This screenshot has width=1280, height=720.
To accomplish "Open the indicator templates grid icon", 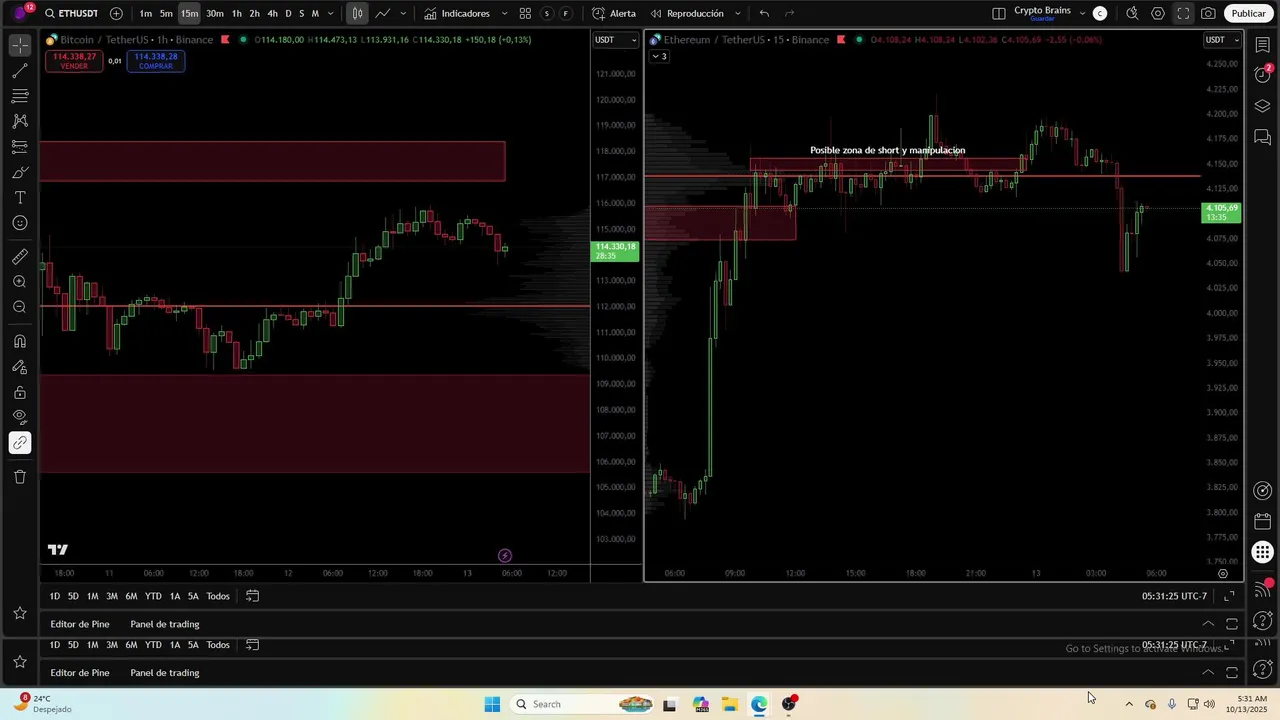I will tap(525, 14).
